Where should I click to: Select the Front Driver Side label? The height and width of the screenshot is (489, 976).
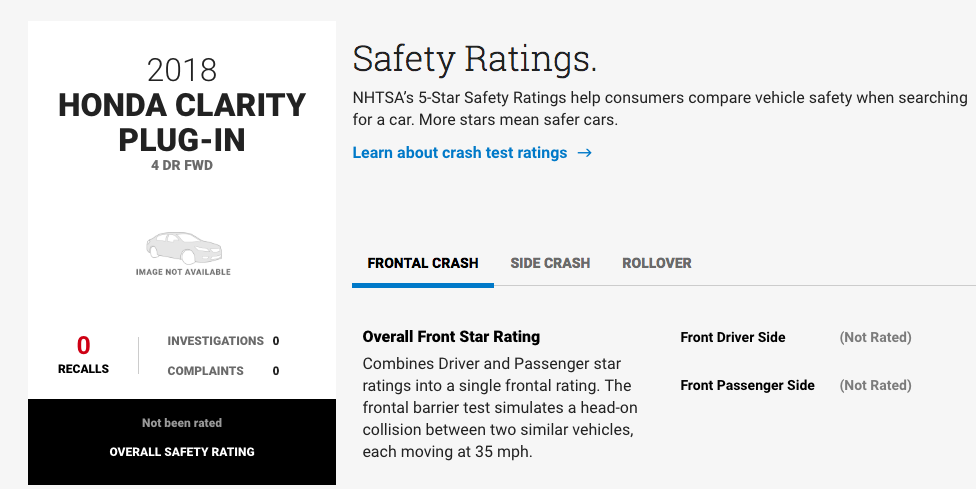tap(733, 337)
